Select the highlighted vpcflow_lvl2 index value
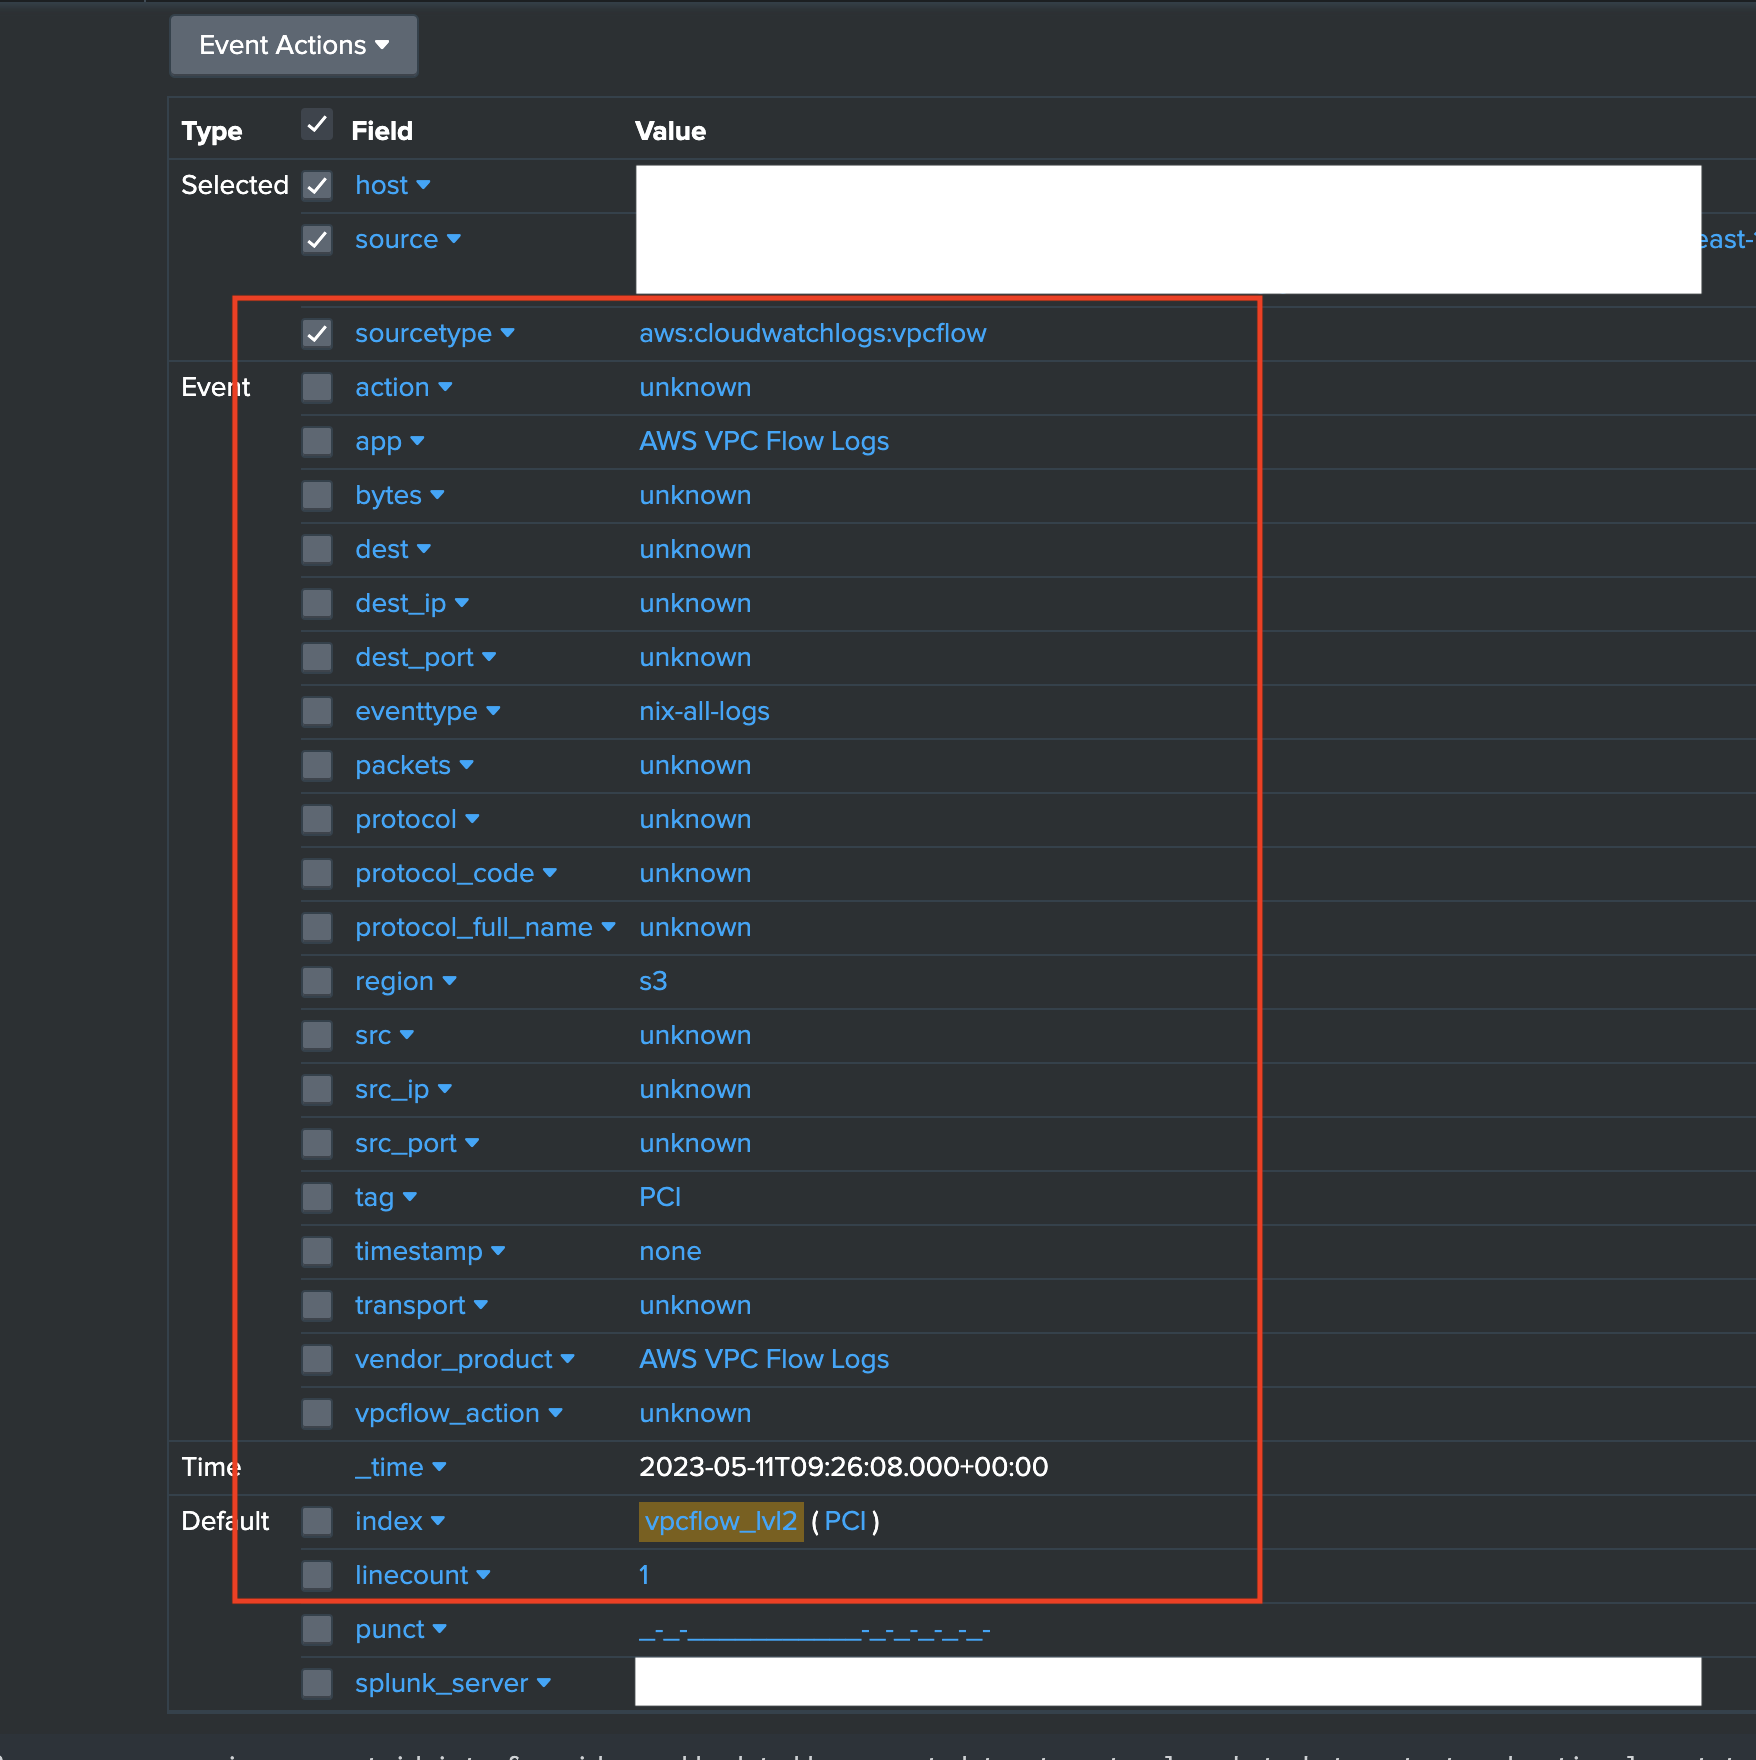 point(720,1522)
